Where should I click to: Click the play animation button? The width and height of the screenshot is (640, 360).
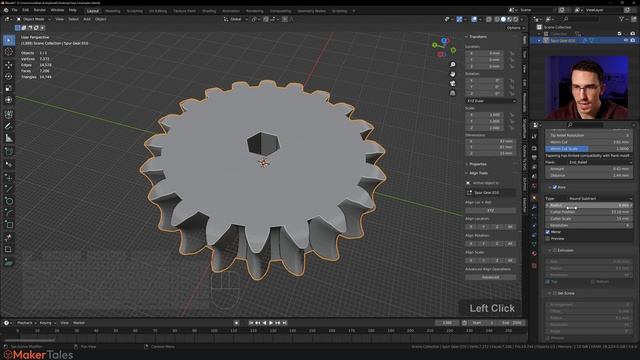(x=271, y=323)
